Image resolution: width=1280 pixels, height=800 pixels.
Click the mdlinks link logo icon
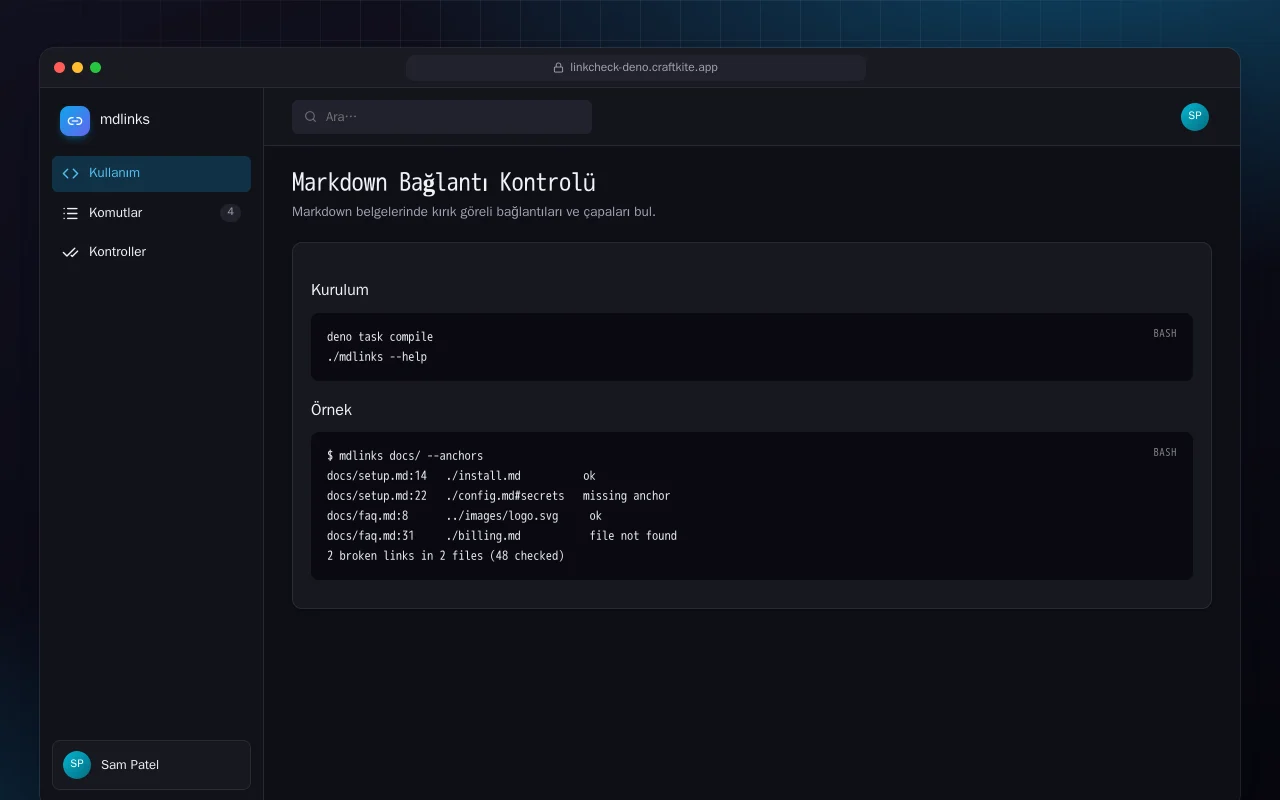coord(75,121)
